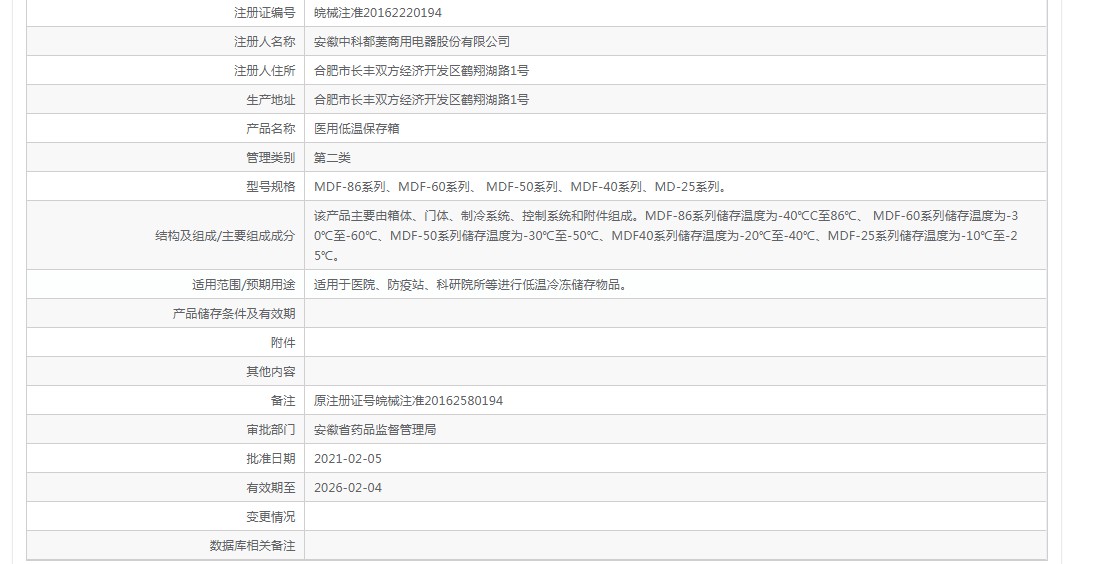This screenshot has height=564, width=1118.
Task: Select the address value in 生产地址 row
Action: coord(421,100)
